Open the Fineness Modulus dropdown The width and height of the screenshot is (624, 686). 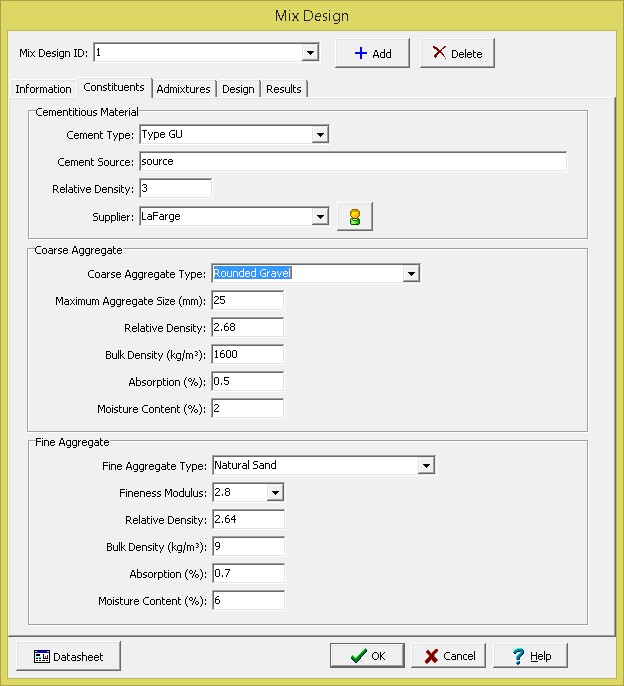(275, 493)
